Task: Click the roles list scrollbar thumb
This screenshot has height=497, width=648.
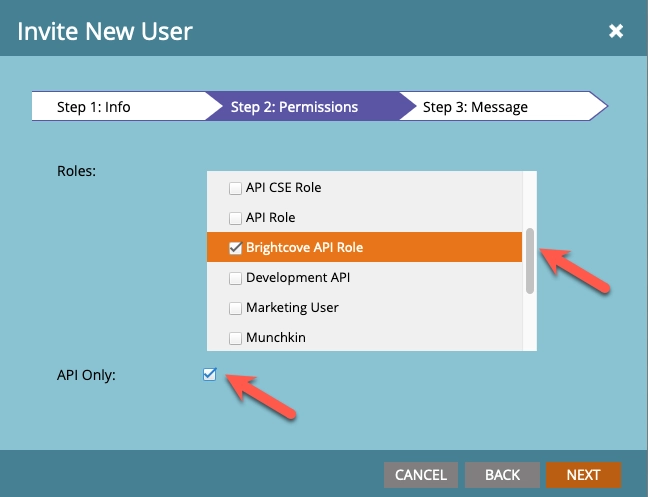Action: tap(530, 261)
